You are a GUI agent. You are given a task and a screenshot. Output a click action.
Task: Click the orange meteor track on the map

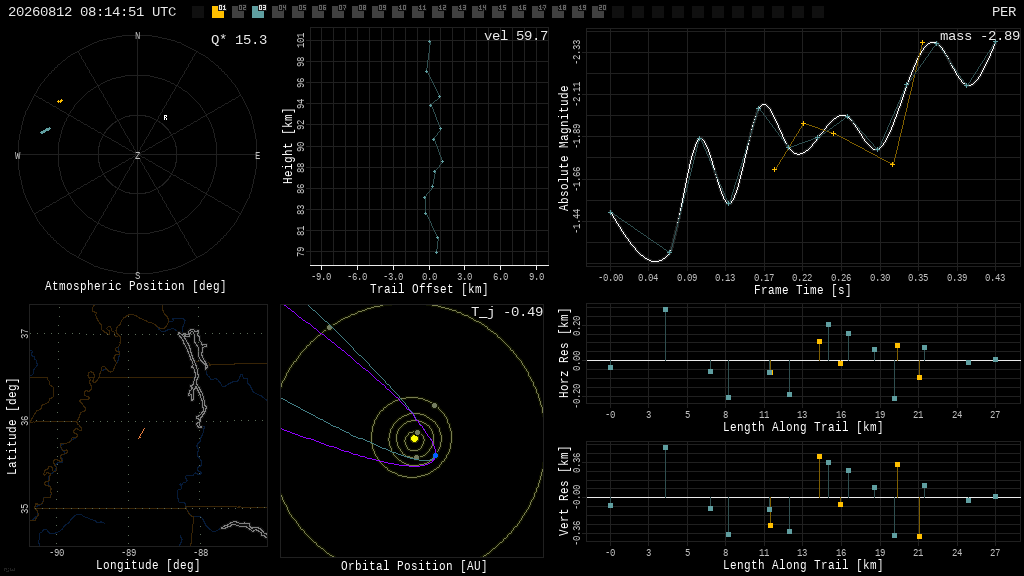(141, 434)
